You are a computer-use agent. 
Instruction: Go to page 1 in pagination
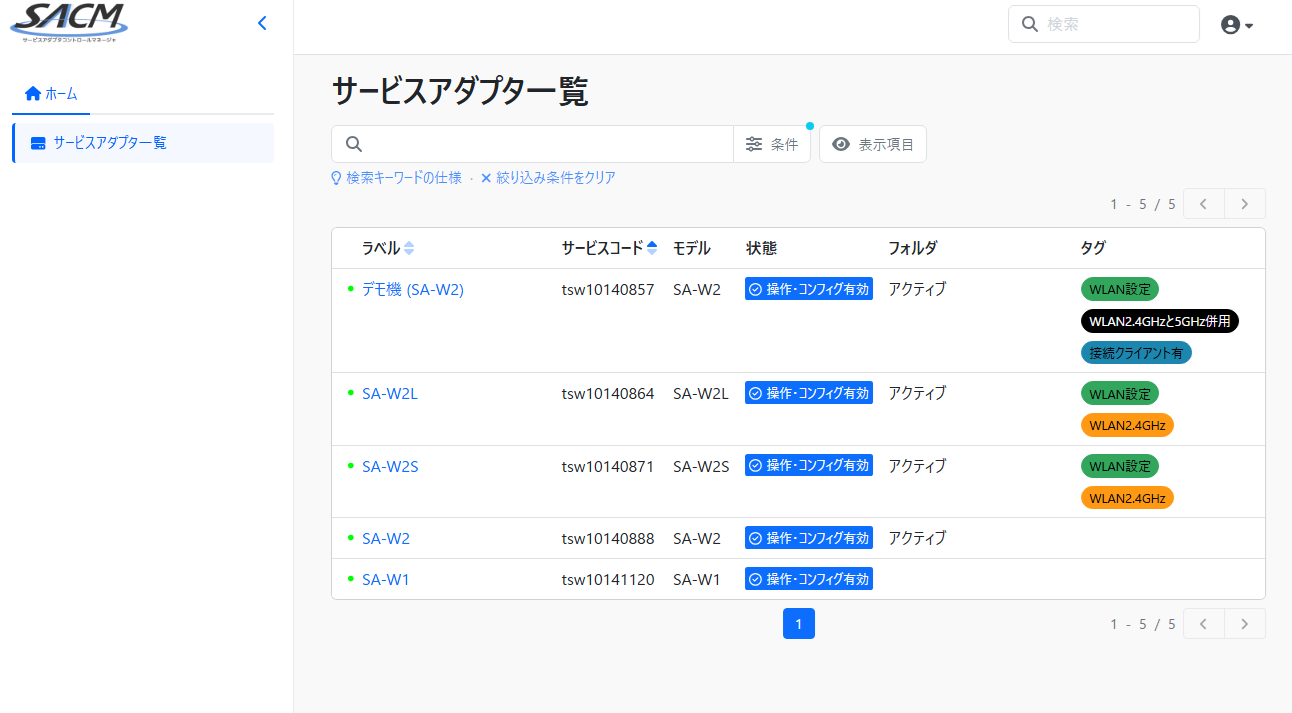(x=798, y=624)
